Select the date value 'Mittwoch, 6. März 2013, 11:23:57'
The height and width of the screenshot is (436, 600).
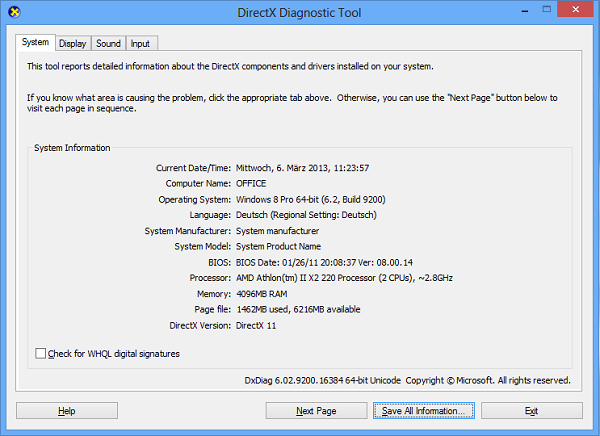pos(302,168)
